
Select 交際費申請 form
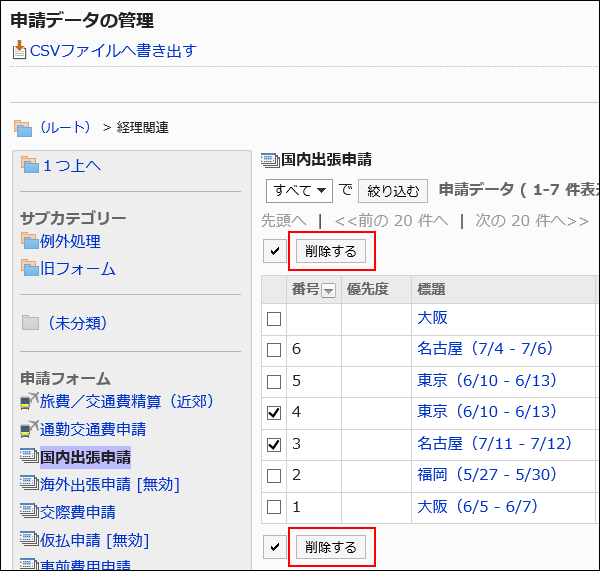coord(78,512)
